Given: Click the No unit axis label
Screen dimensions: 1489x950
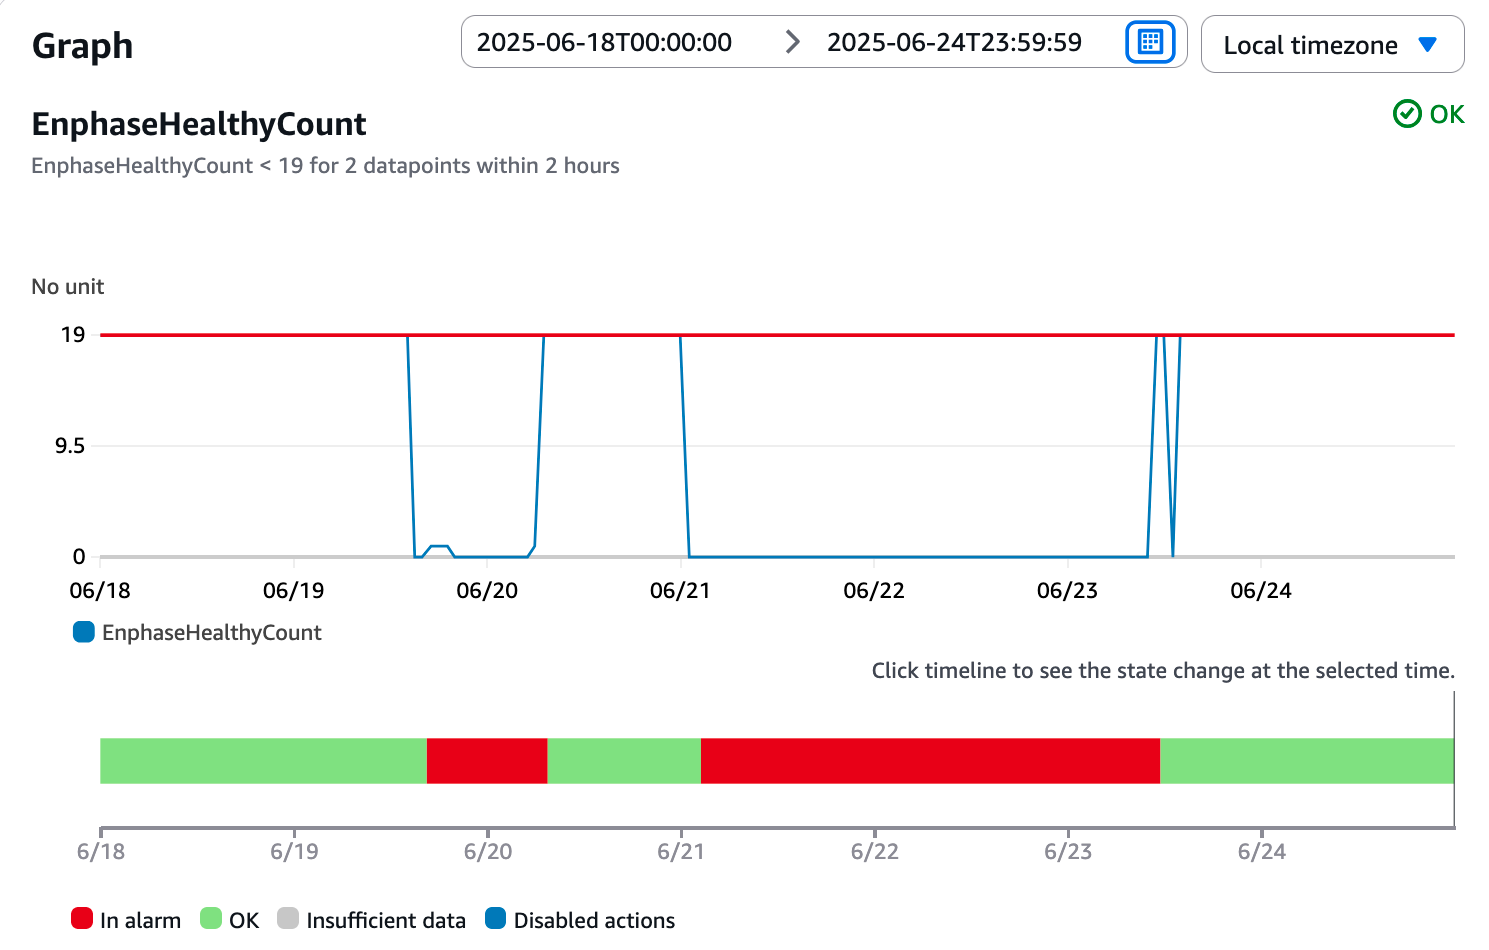Looking at the screenshot, I should coord(68,287).
